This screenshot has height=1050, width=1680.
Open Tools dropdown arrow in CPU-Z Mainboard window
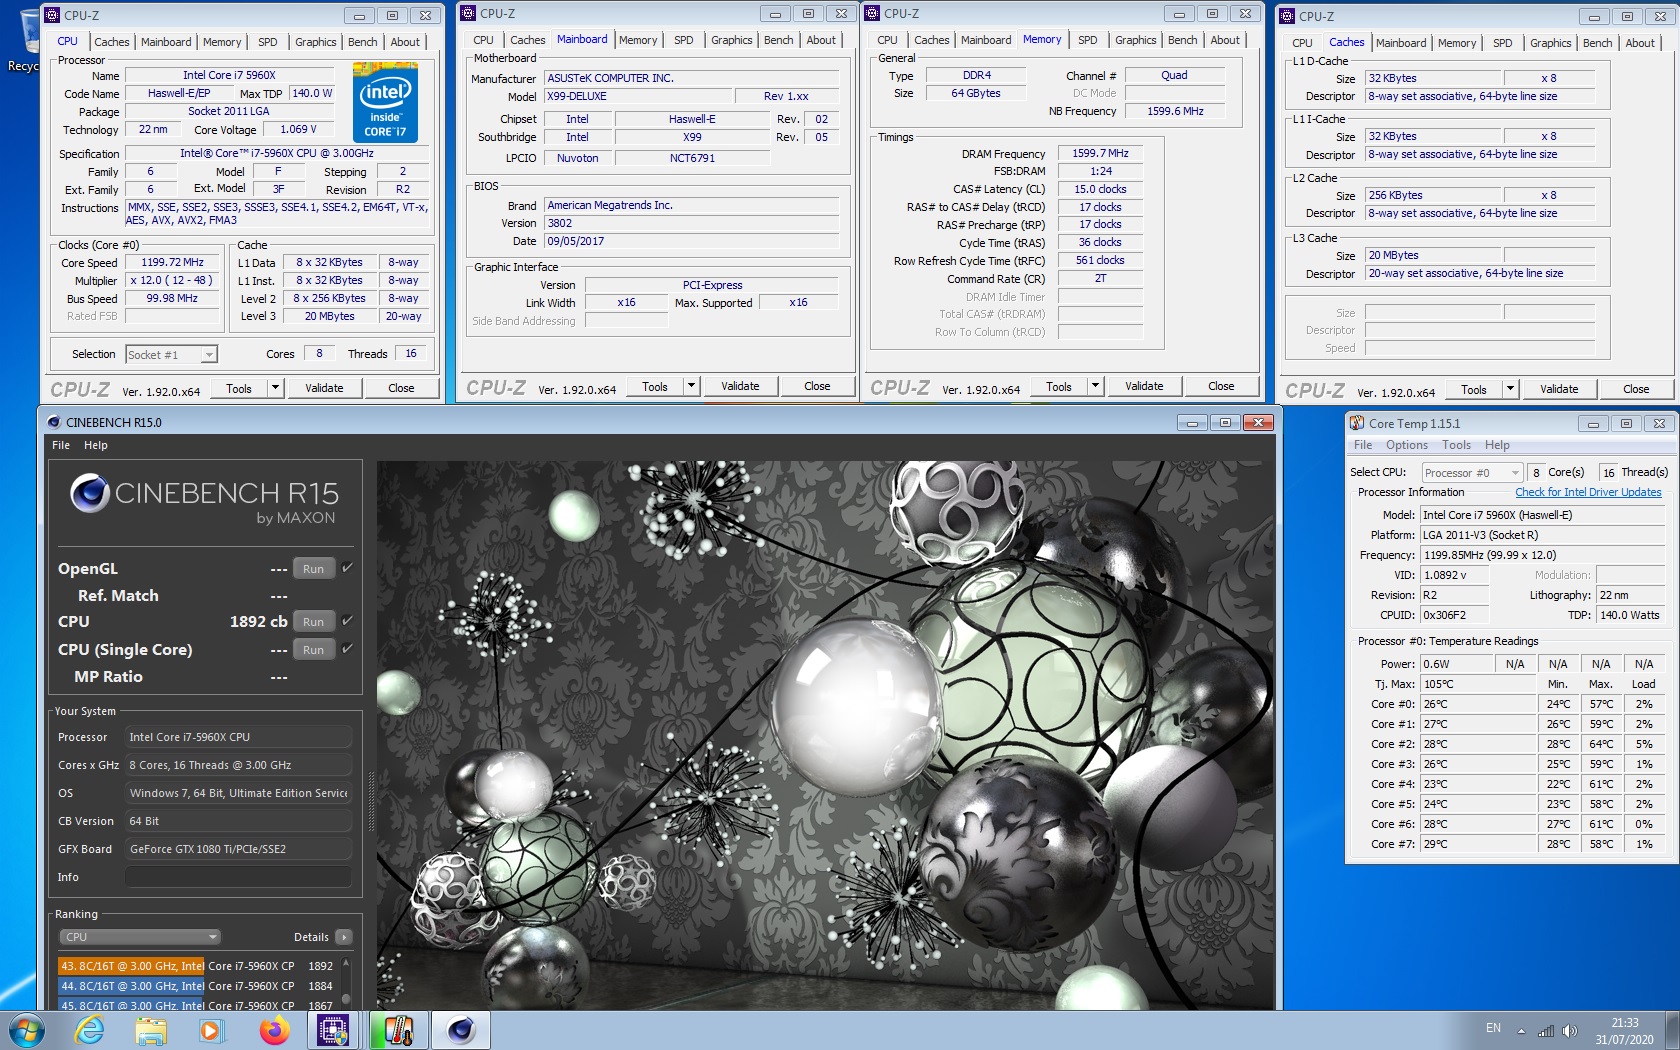tap(691, 386)
